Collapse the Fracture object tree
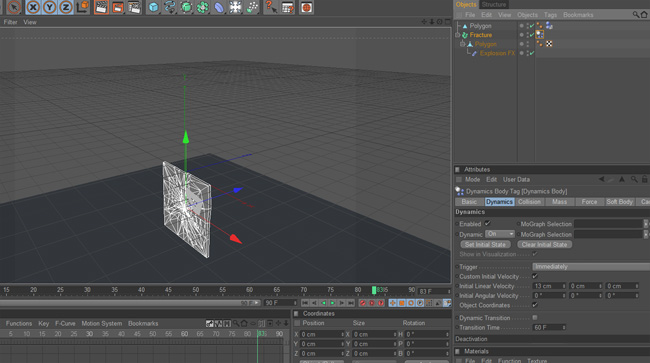 point(458,35)
